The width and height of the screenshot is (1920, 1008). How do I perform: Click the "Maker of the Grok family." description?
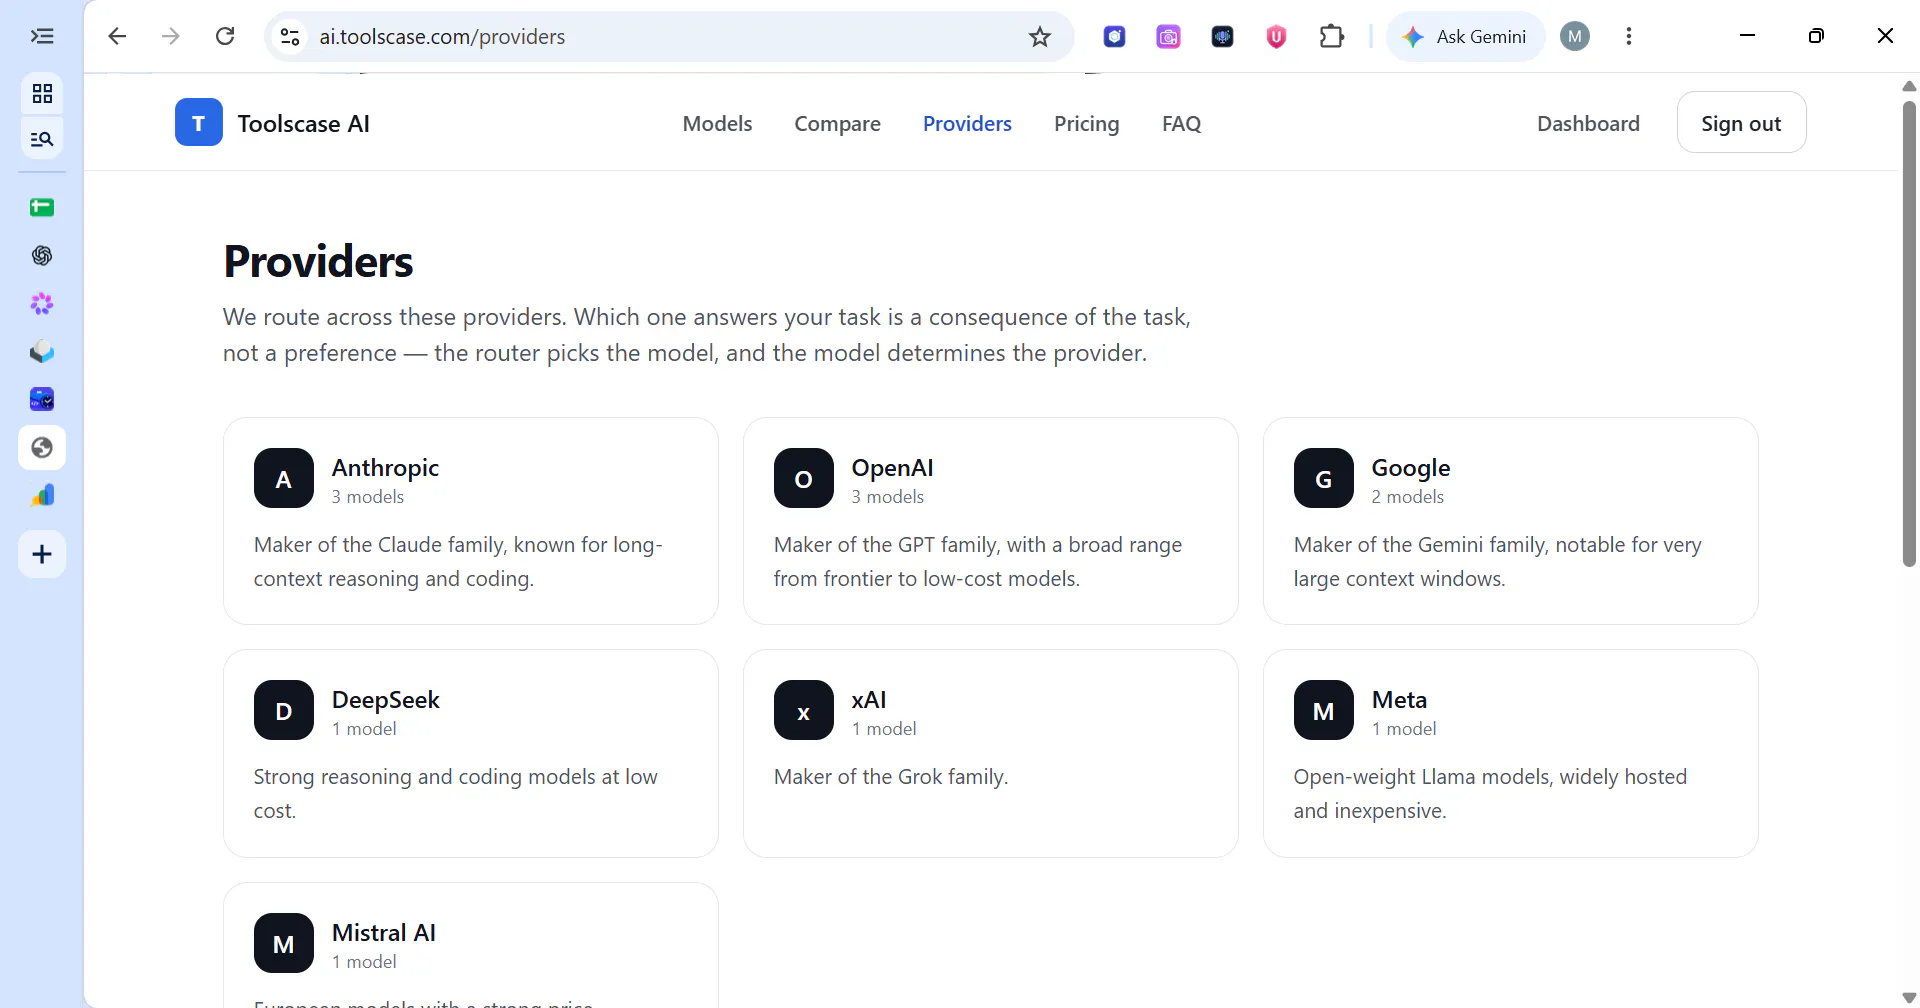[x=890, y=777]
